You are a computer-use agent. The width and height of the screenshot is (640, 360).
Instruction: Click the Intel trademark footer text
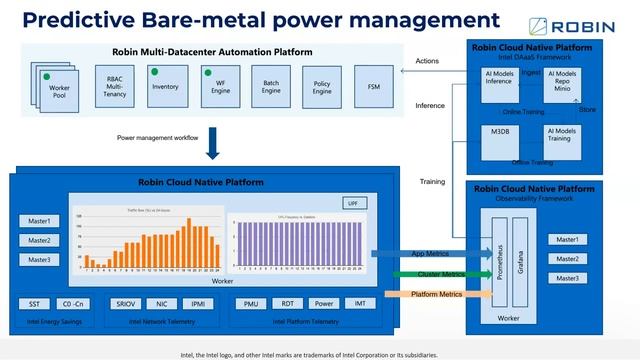(309, 355)
